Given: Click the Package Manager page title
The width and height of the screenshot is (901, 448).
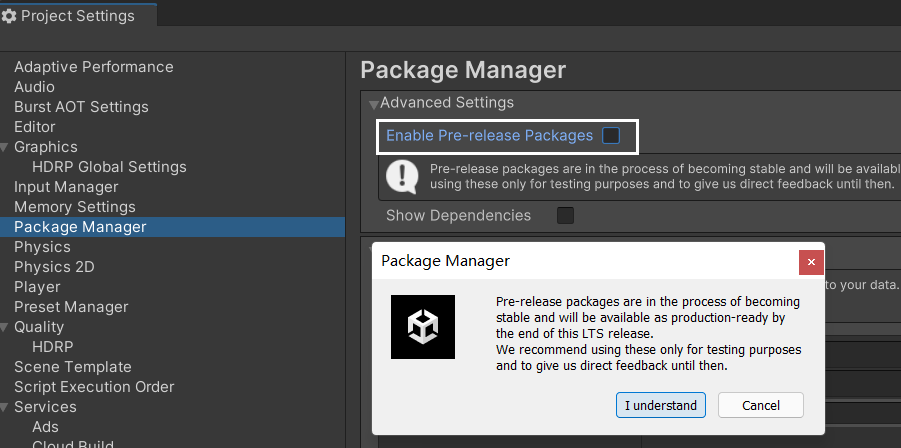Looking at the screenshot, I should [x=463, y=70].
